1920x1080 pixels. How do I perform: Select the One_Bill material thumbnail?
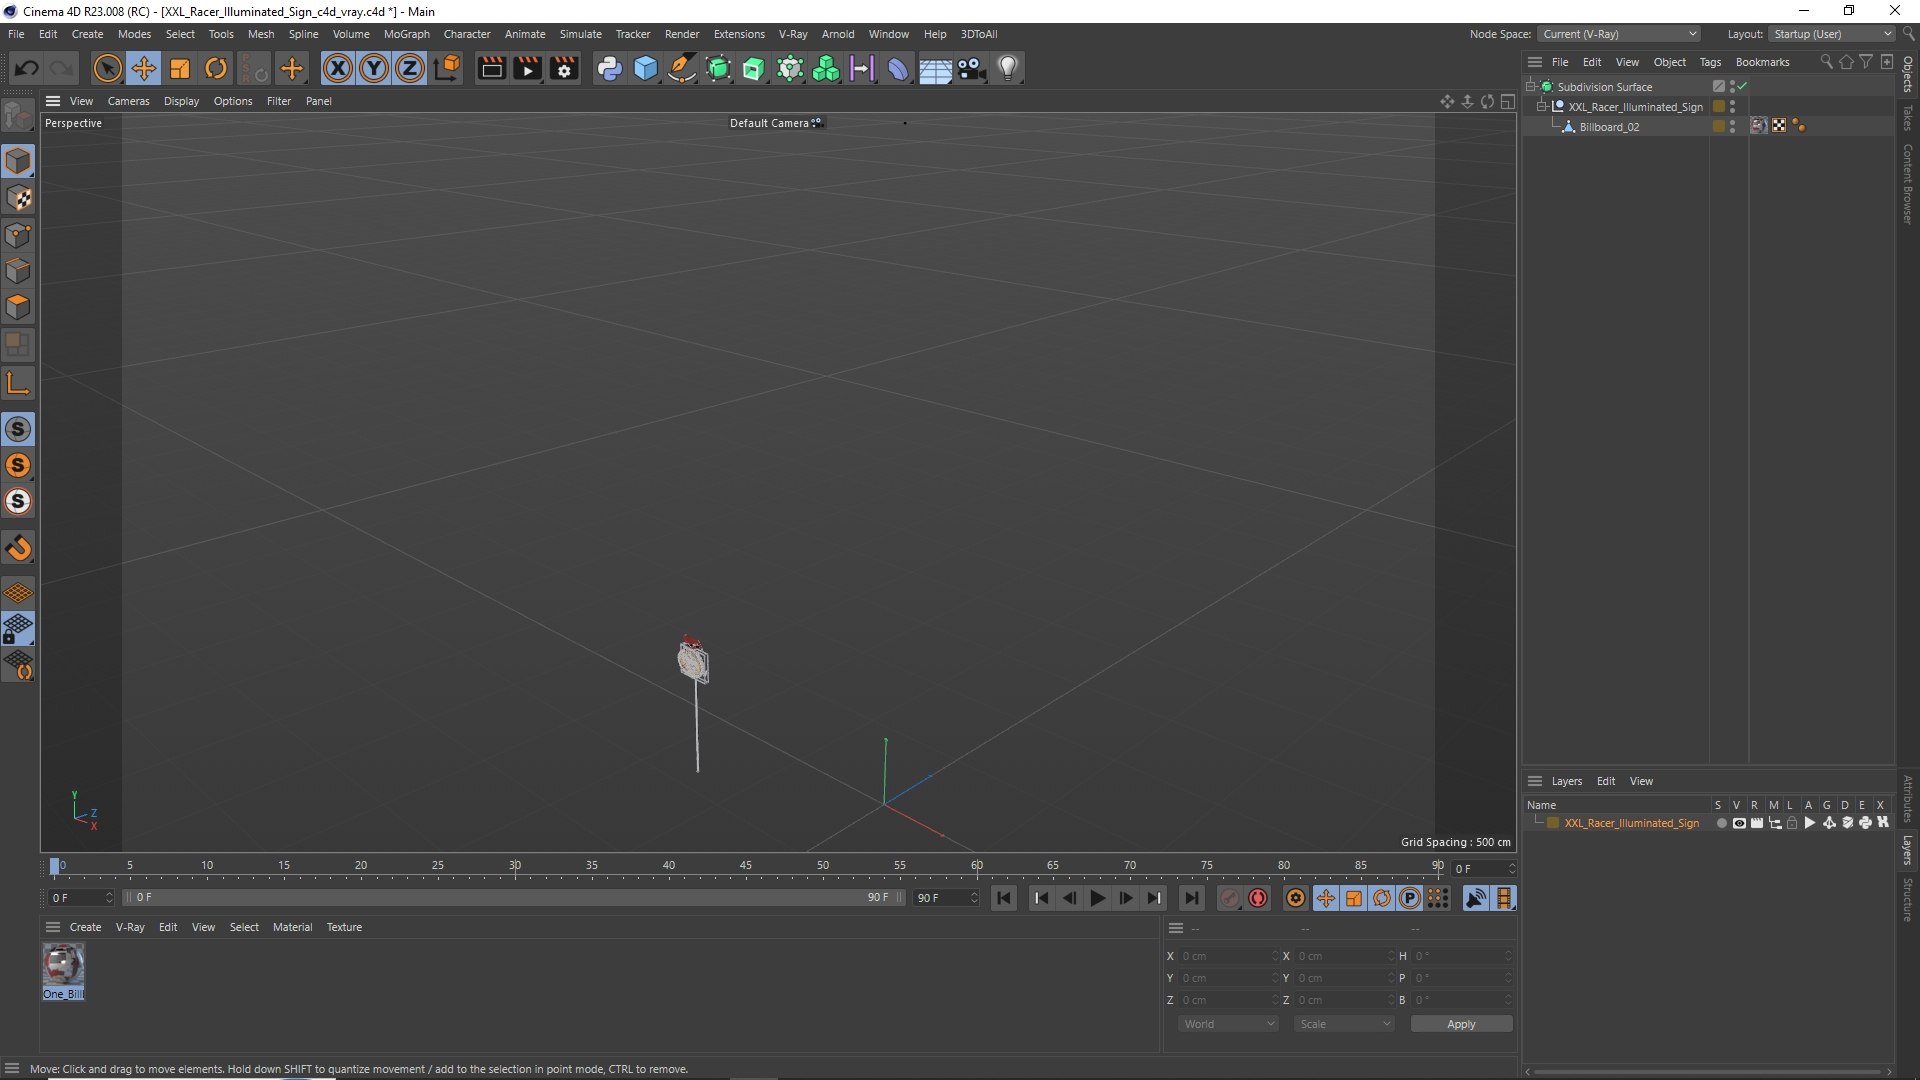click(x=63, y=965)
